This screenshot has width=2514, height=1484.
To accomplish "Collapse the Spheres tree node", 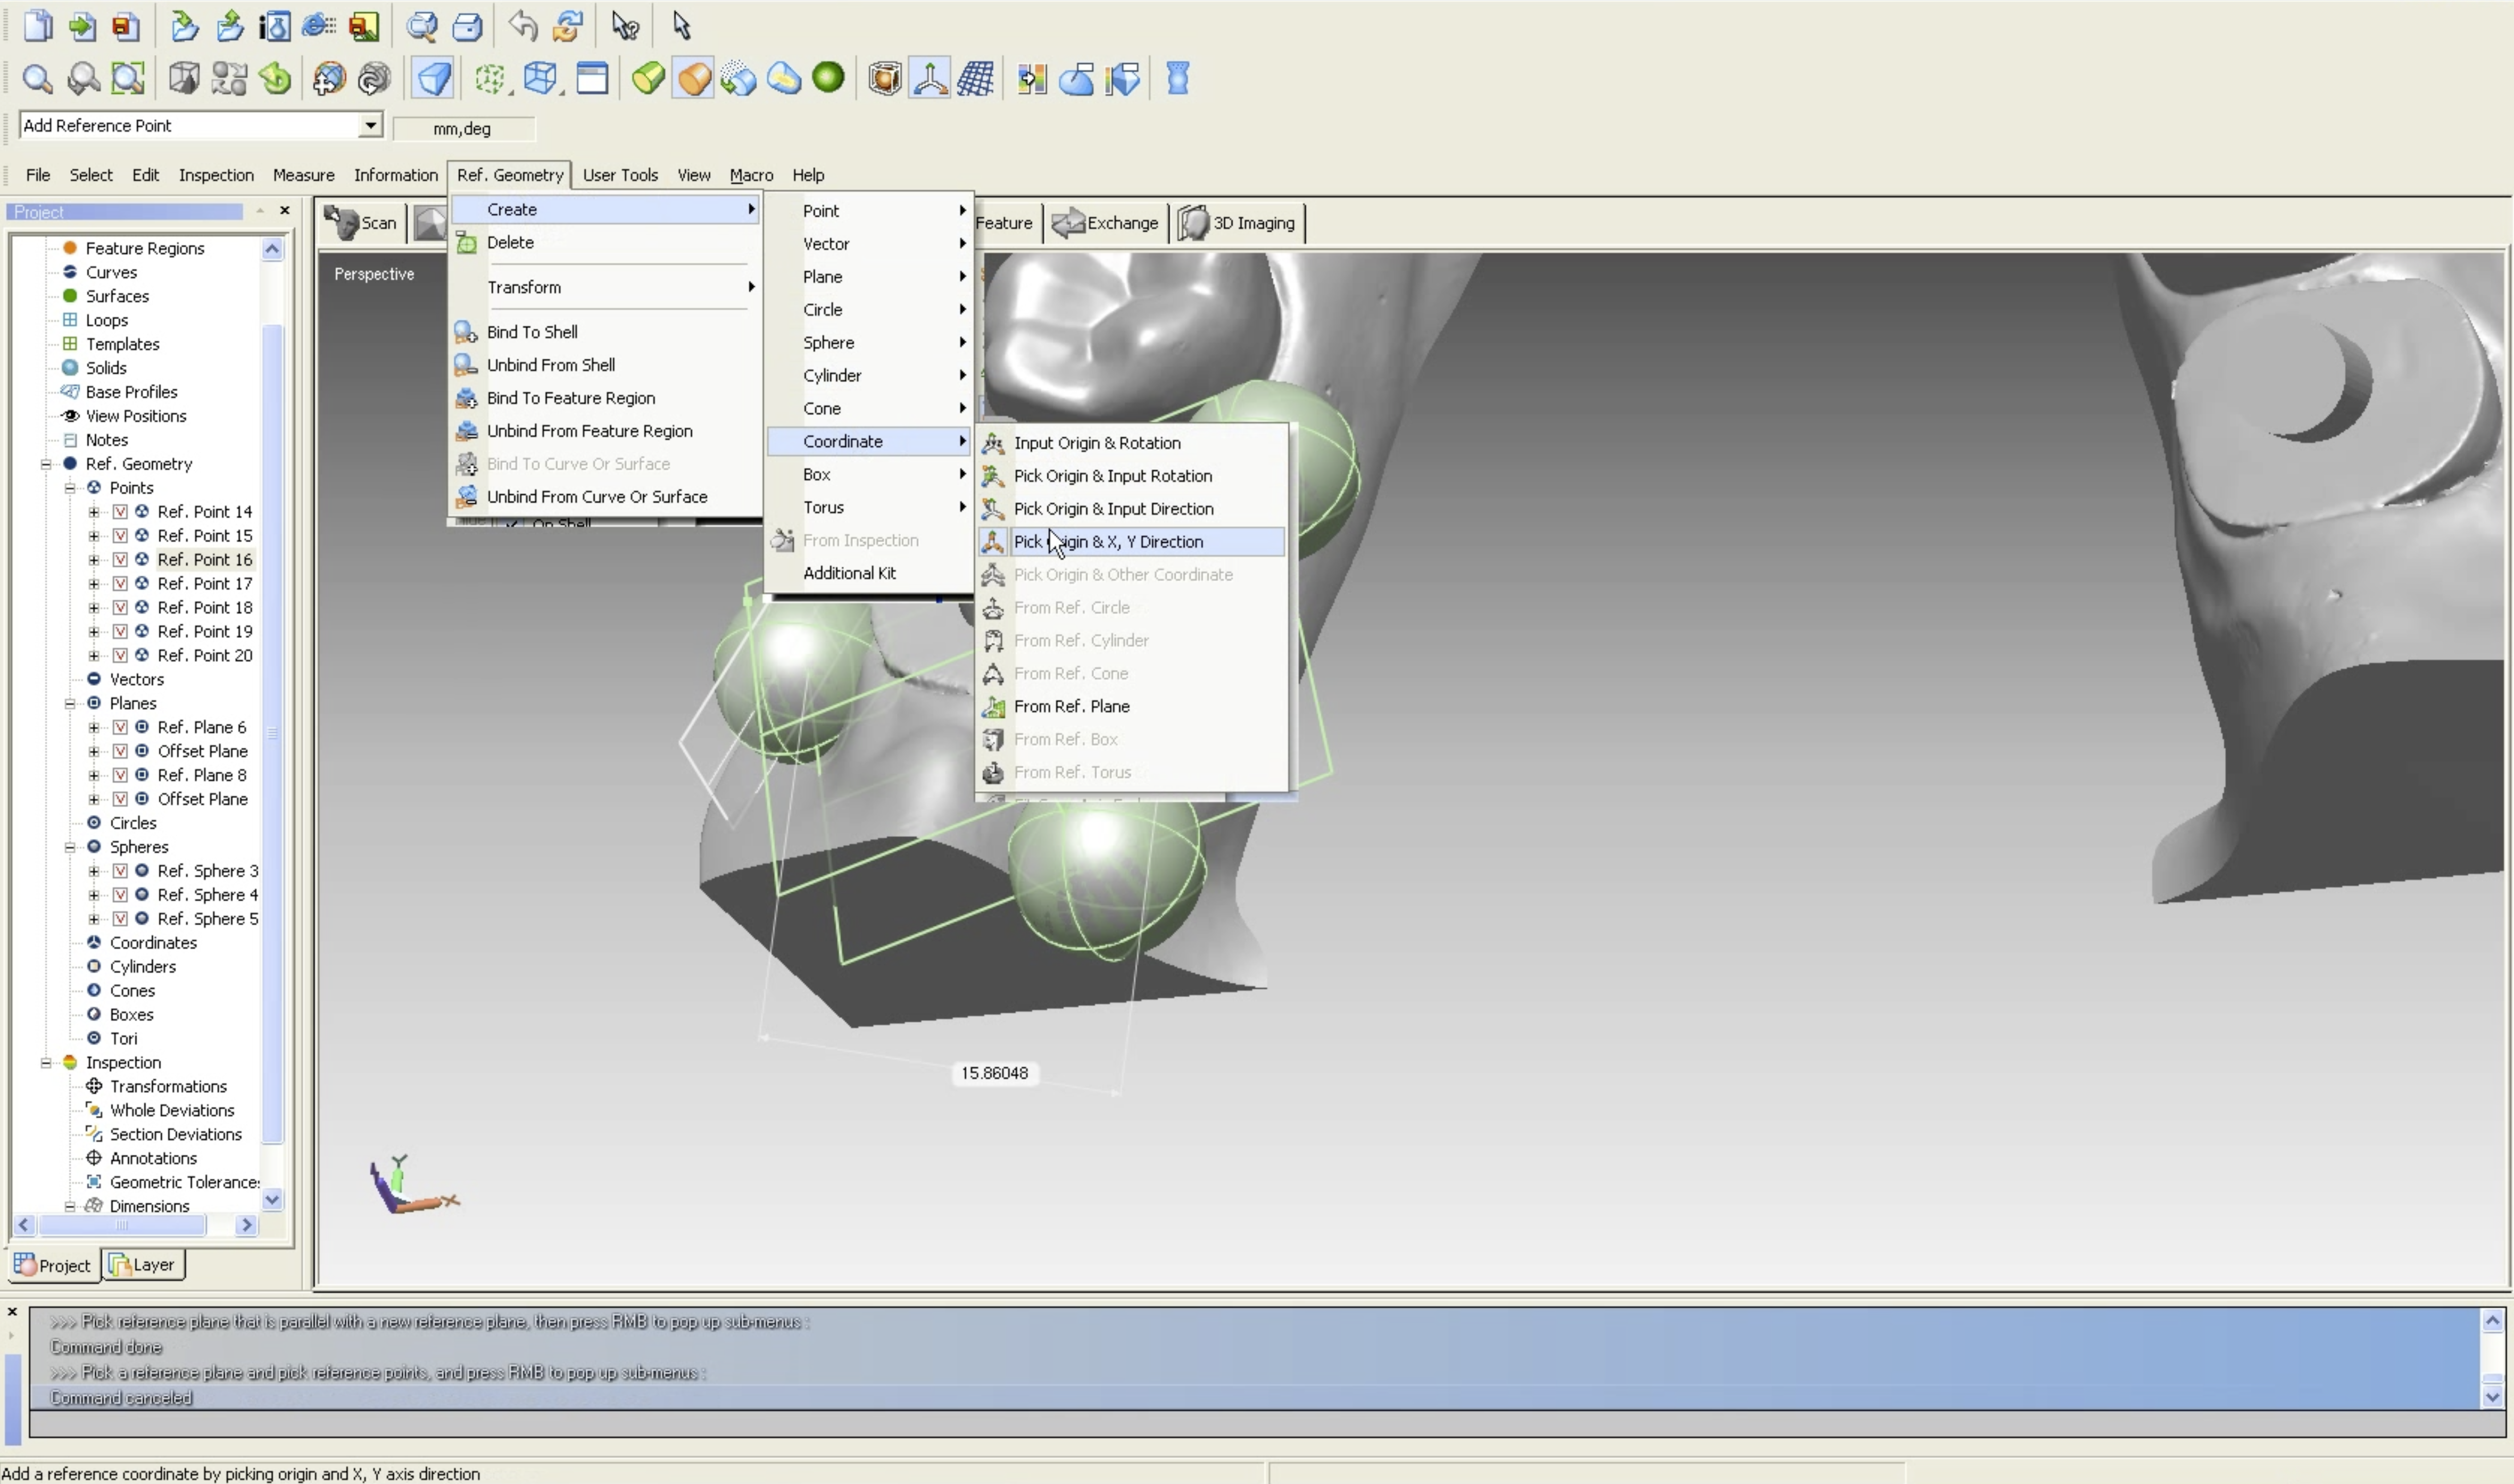I will (x=70, y=847).
